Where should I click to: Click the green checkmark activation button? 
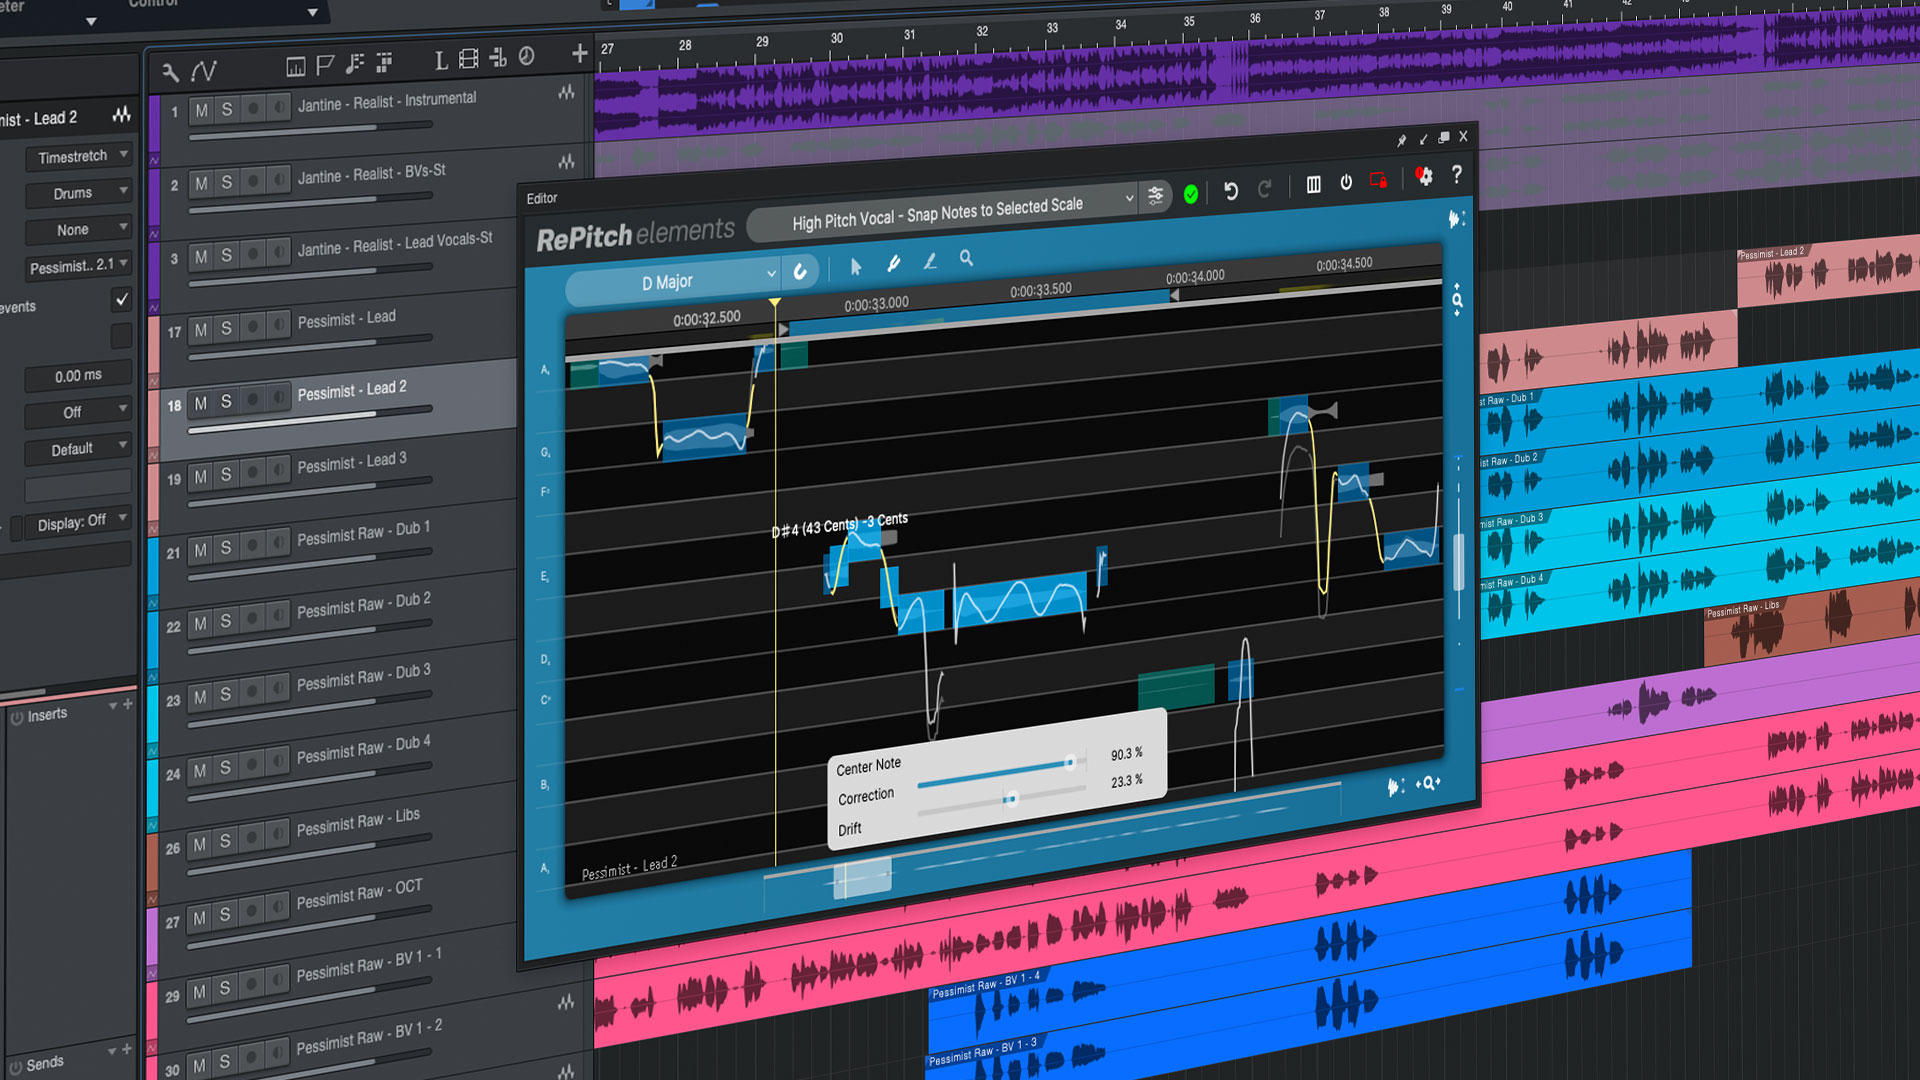[x=1190, y=195]
